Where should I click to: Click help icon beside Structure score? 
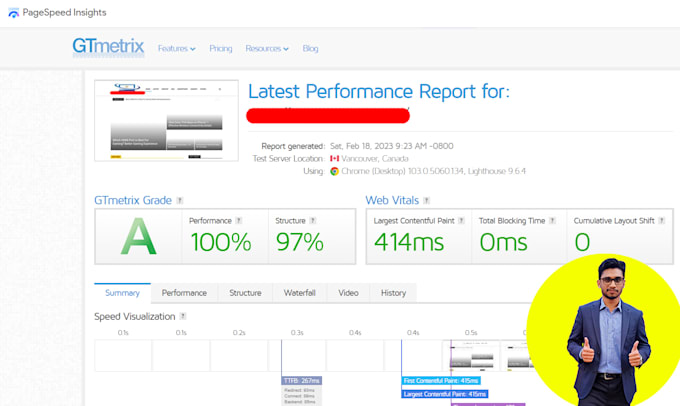[313, 221]
